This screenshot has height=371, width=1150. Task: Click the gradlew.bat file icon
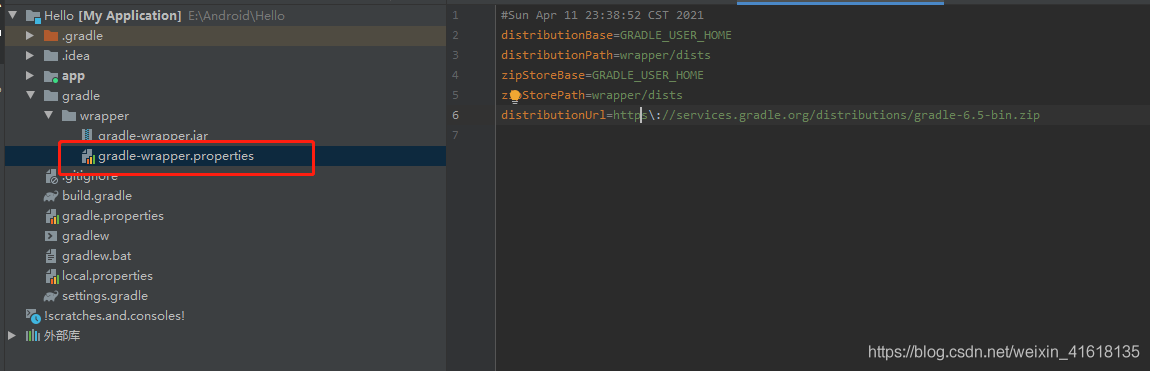tap(51, 256)
